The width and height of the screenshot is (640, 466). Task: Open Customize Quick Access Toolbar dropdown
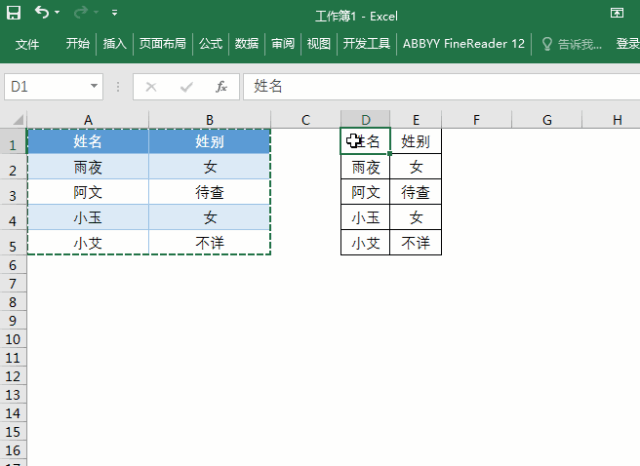pos(115,13)
